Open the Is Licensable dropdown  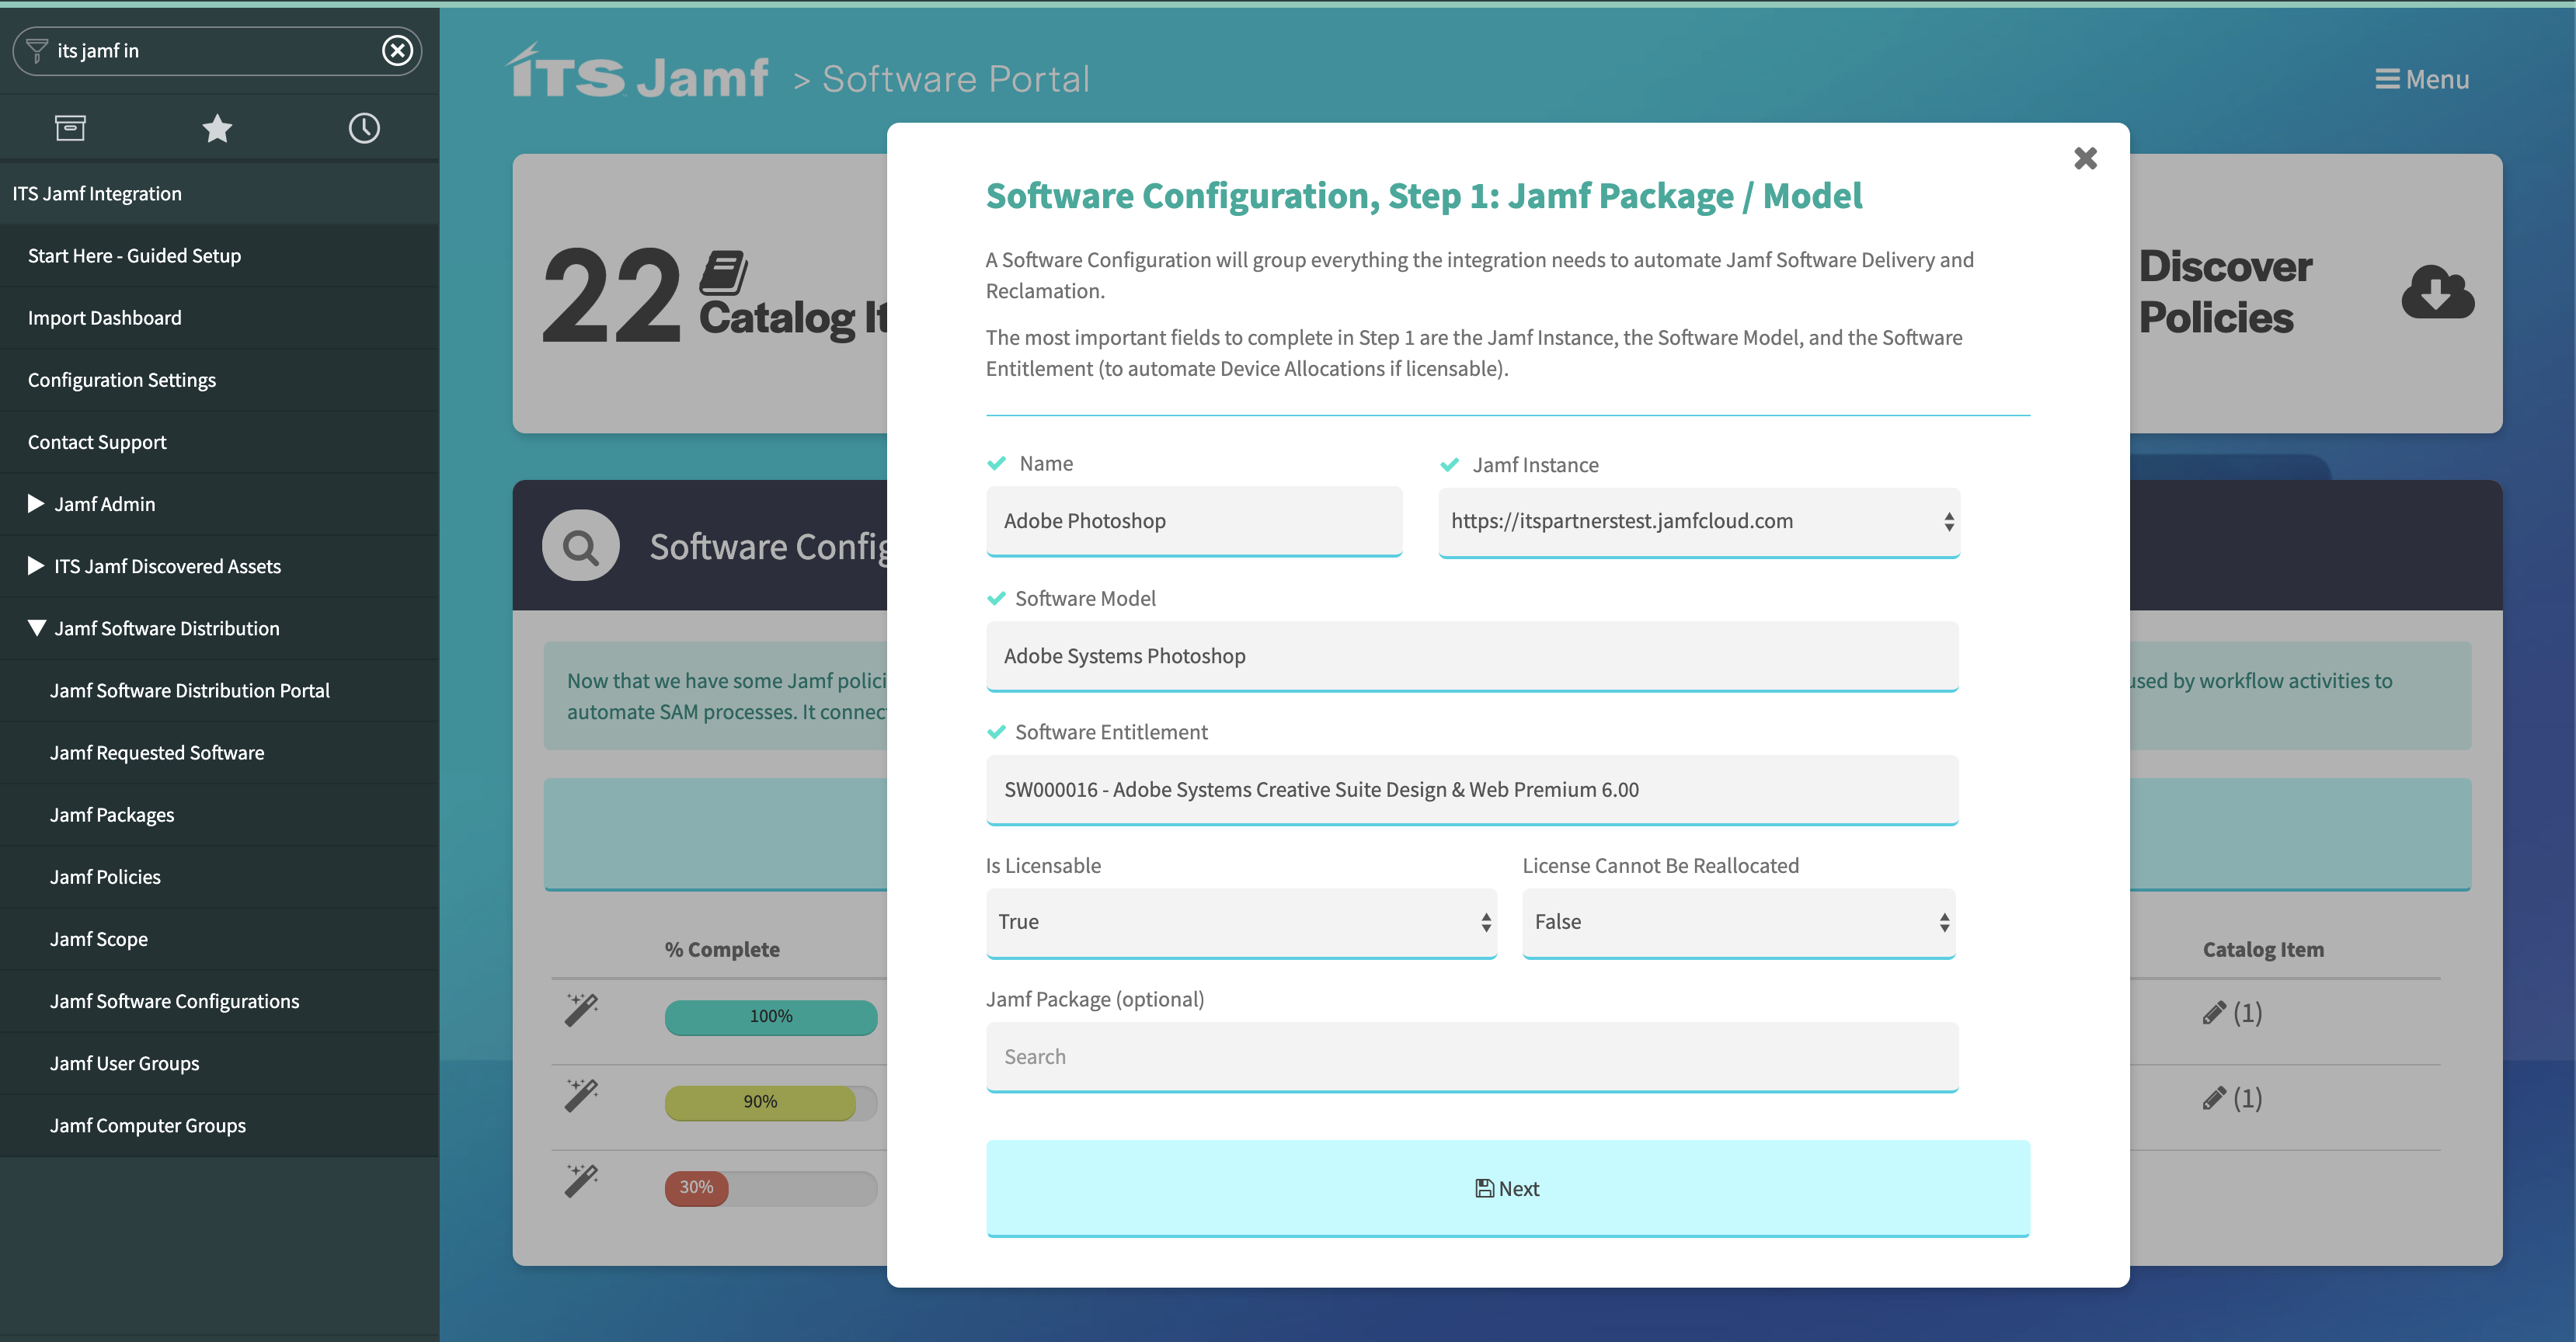1240,922
